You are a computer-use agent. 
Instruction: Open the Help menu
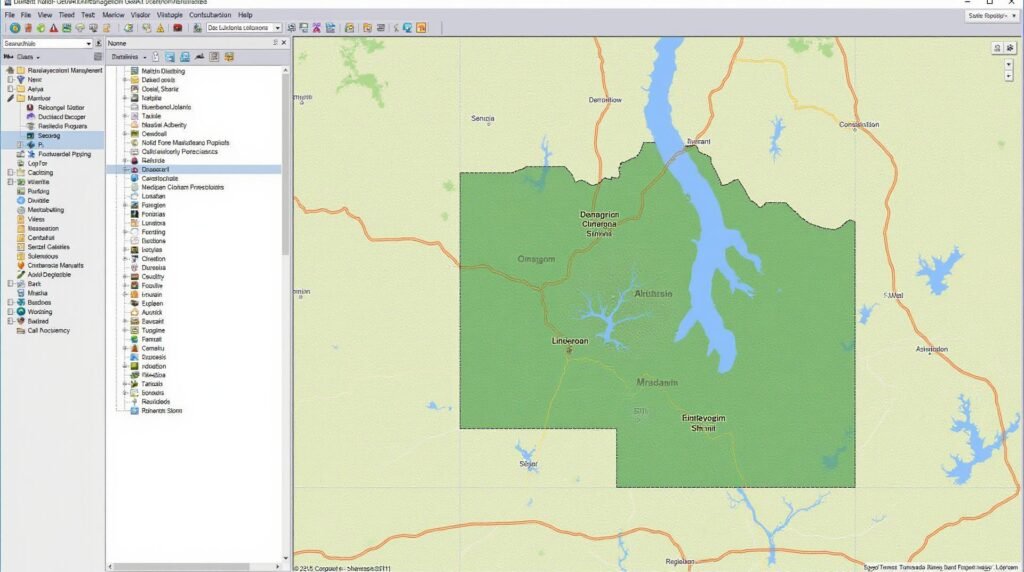coord(245,14)
